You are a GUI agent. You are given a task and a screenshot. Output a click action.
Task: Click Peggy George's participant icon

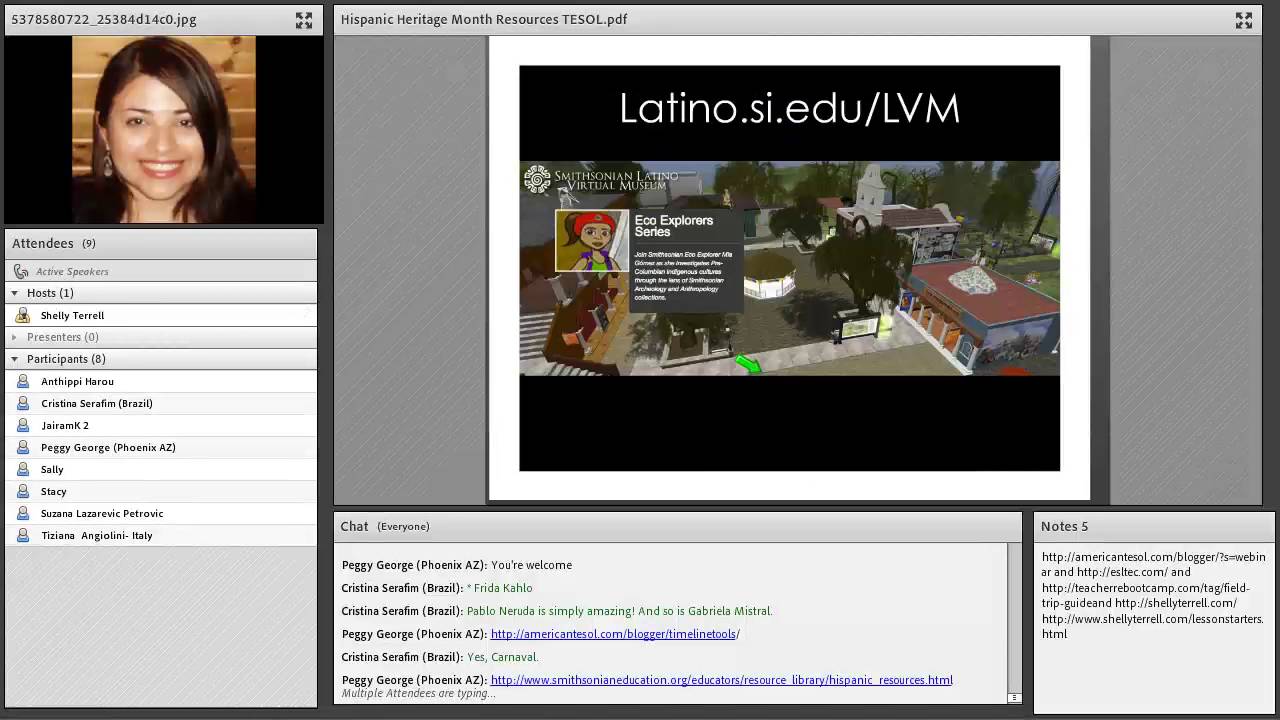(x=22, y=447)
